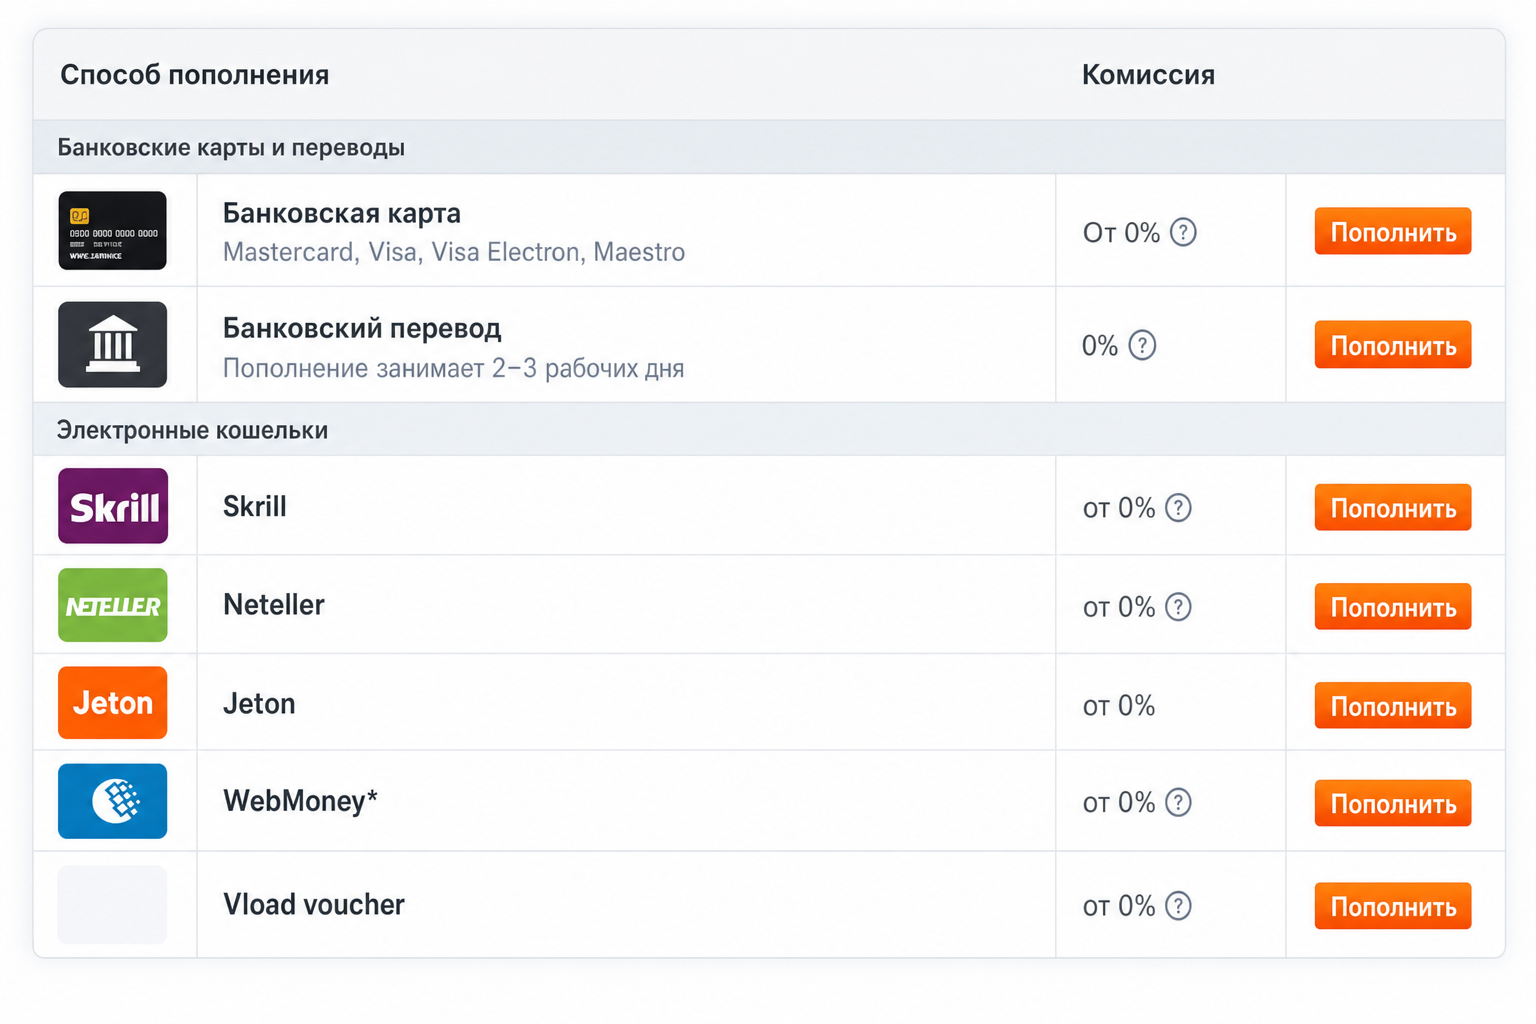Select the Skrill logo

click(x=113, y=506)
